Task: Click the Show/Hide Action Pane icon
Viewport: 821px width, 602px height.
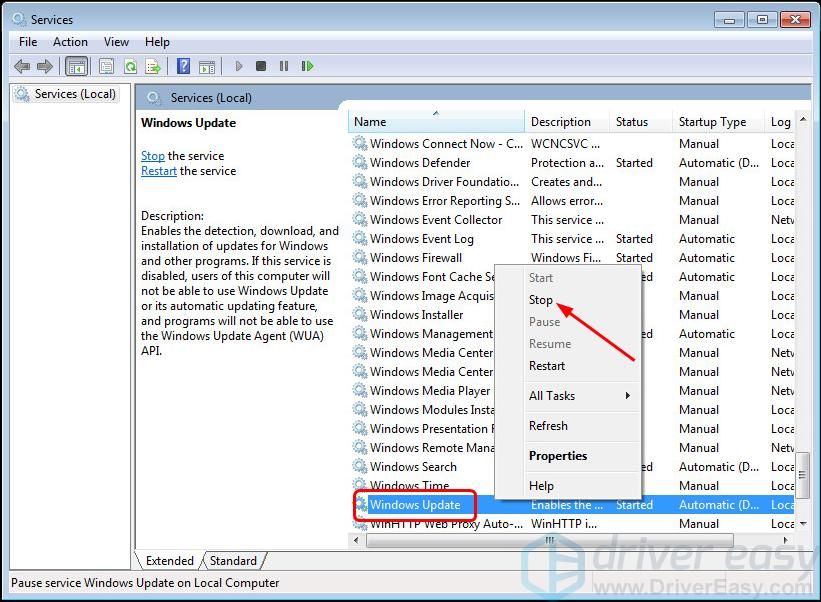Action: coord(207,66)
